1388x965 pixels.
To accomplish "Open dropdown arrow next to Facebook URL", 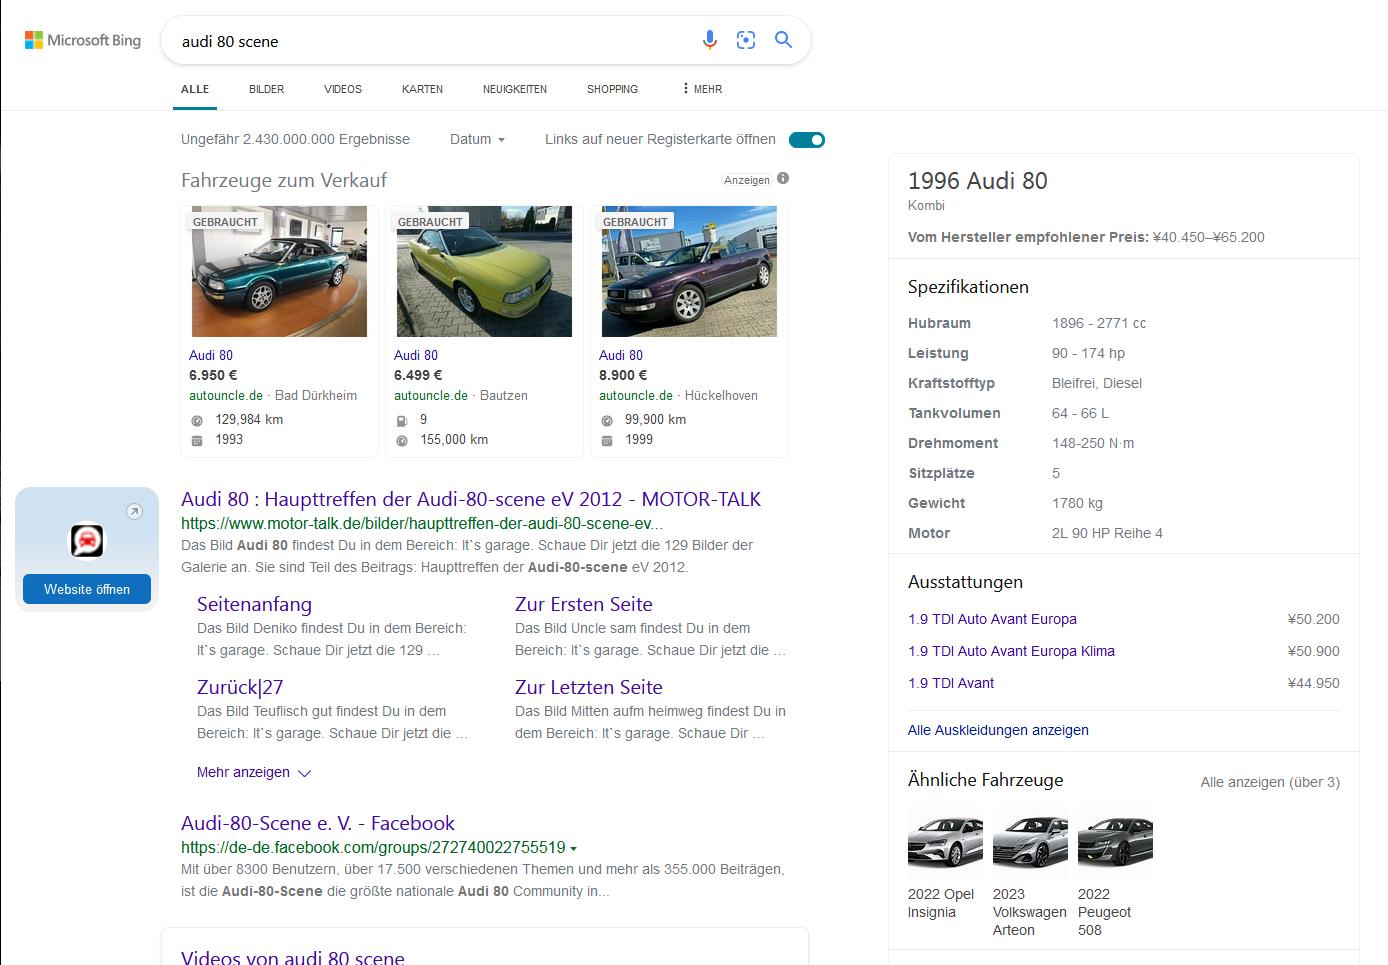I will 574,848.
